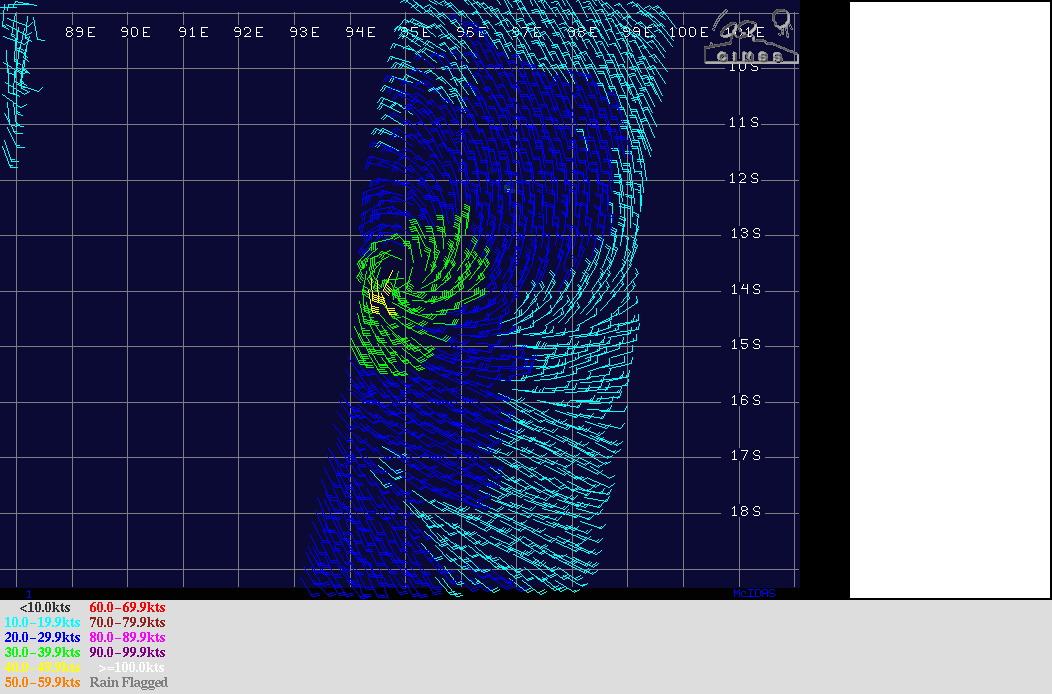
Task: Click the 89E longitude label
Action: [81, 32]
